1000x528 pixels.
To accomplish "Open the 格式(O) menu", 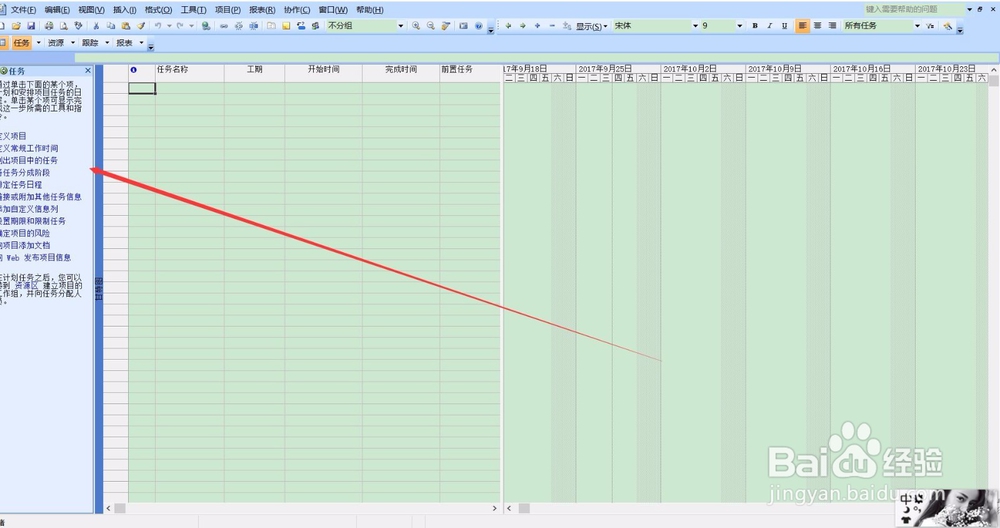I will tap(158, 10).
